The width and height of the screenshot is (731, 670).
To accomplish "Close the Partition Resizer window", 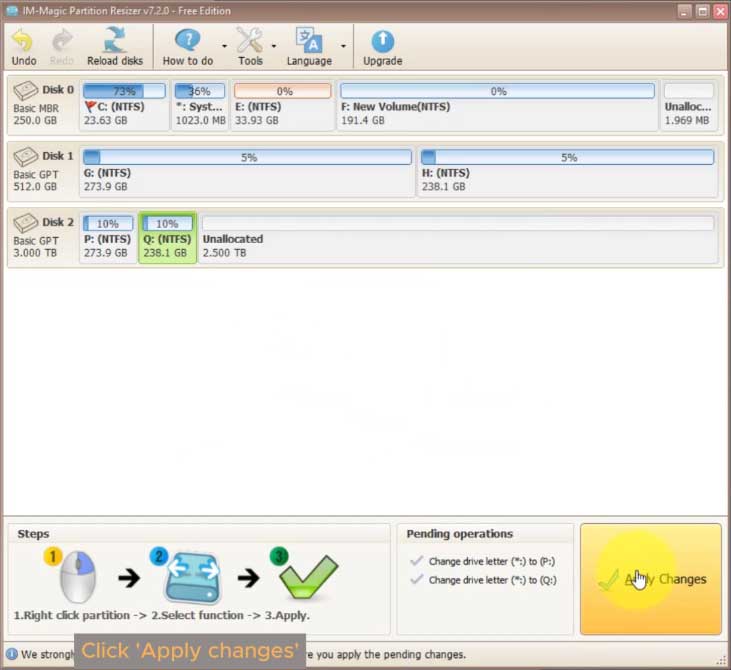I will point(720,11).
